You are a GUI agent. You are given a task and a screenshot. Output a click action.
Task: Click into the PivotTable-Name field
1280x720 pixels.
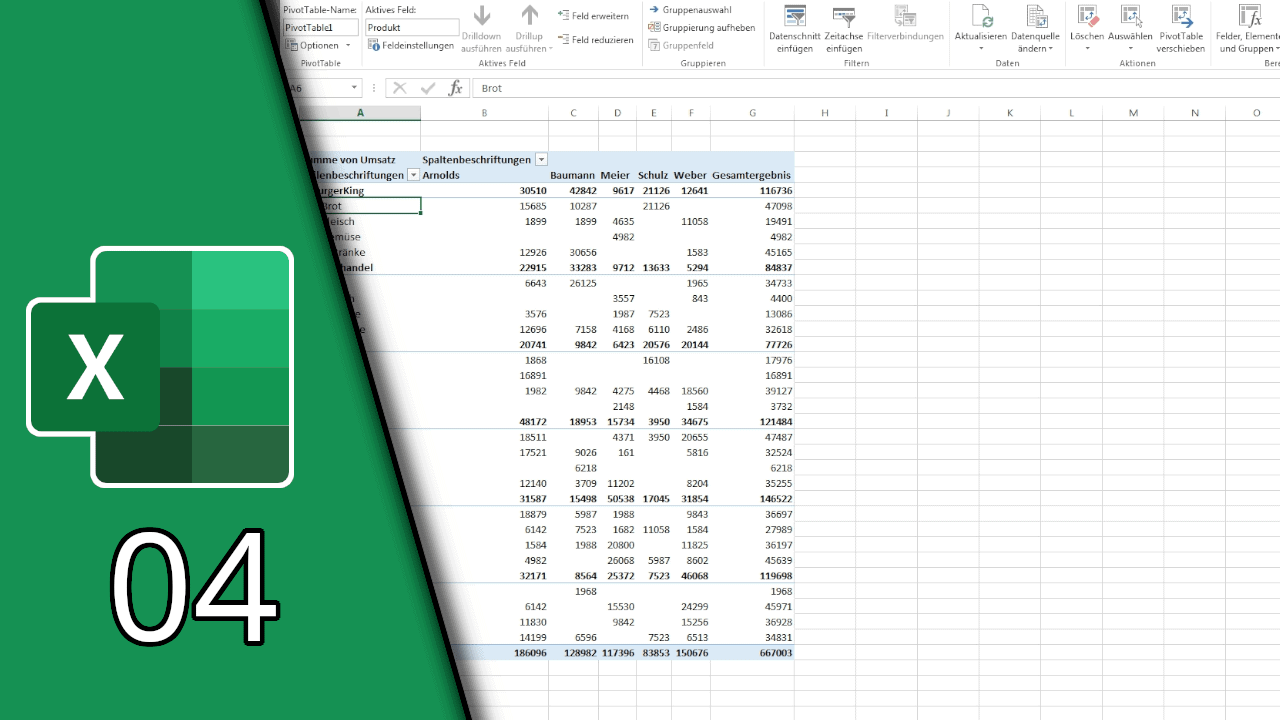pos(321,28)
